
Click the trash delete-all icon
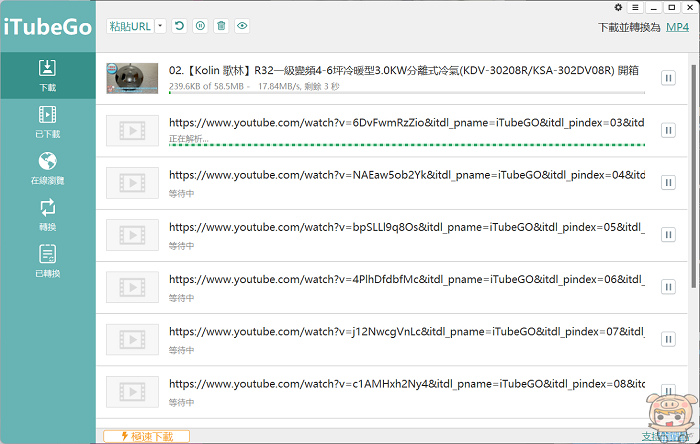(x=221, y=26)
